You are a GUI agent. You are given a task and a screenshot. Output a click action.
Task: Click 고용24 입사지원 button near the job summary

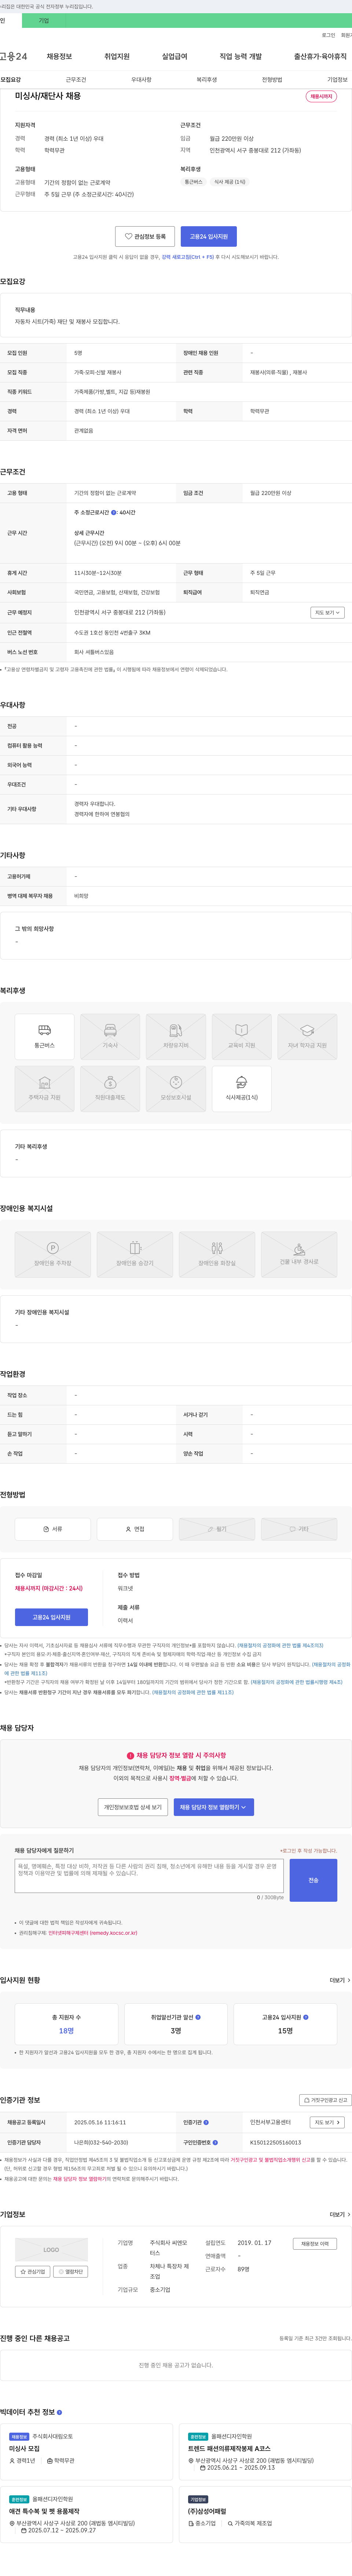coord(209,237)
